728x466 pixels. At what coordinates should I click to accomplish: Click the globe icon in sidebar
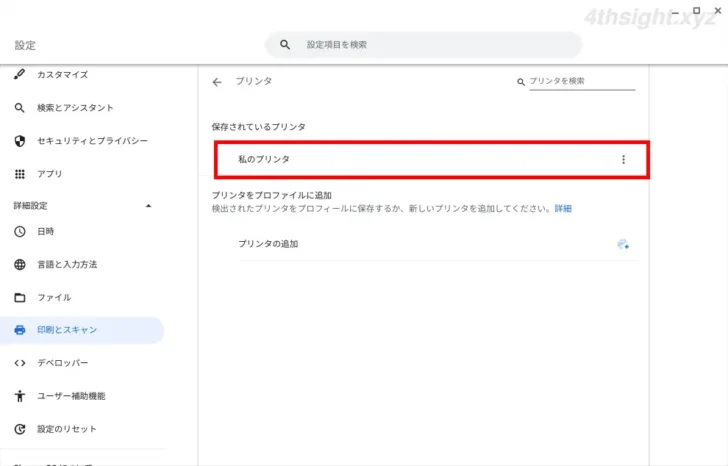click(x=20, y=265)
